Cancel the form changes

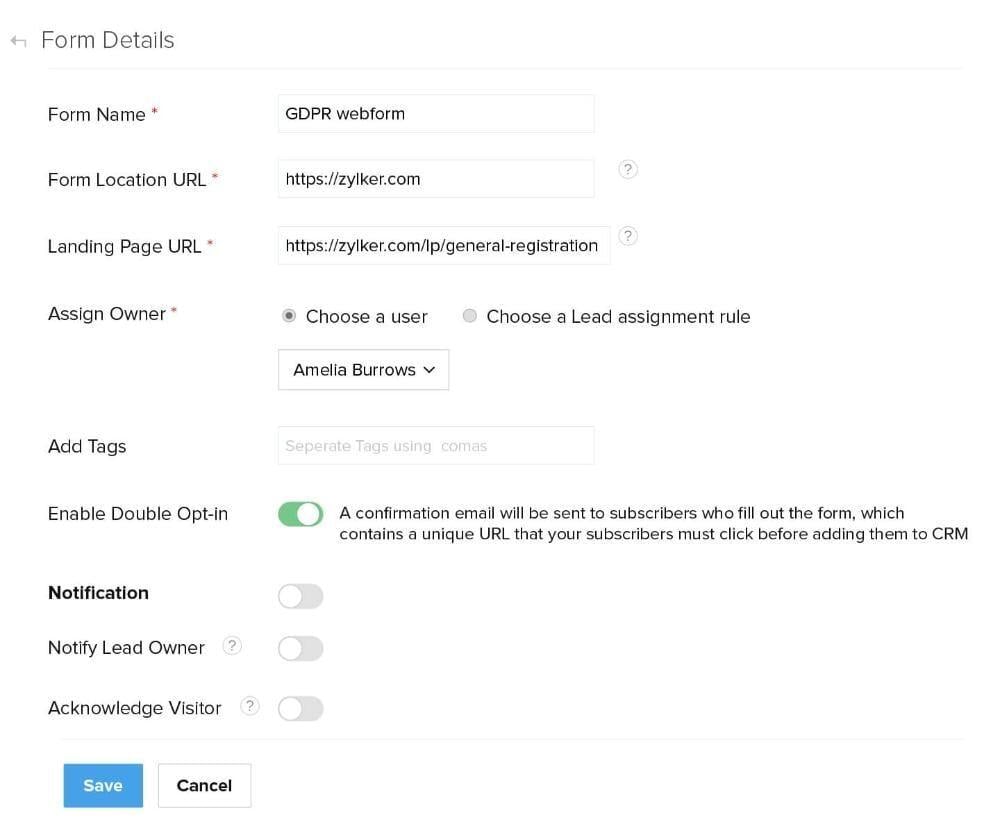[x=204, y=785]
